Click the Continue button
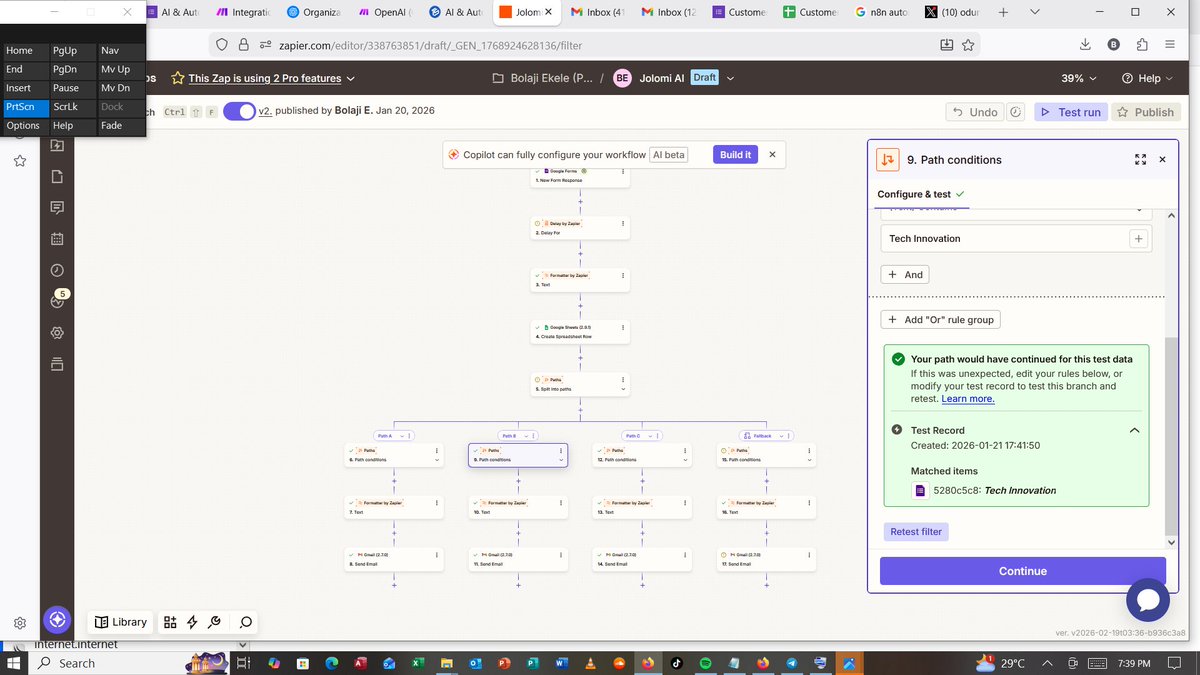This screenshot has height=675, width=1200. 1023,571
